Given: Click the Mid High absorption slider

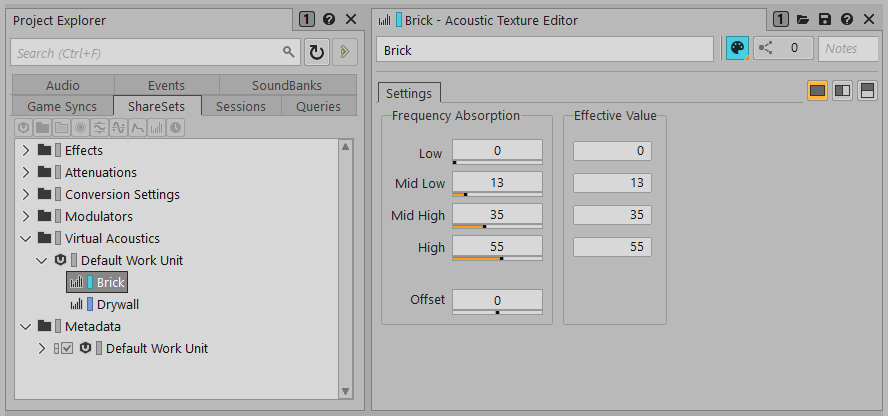Looking at the screenshot, I should pyautogui.click(x=497, y=226).
